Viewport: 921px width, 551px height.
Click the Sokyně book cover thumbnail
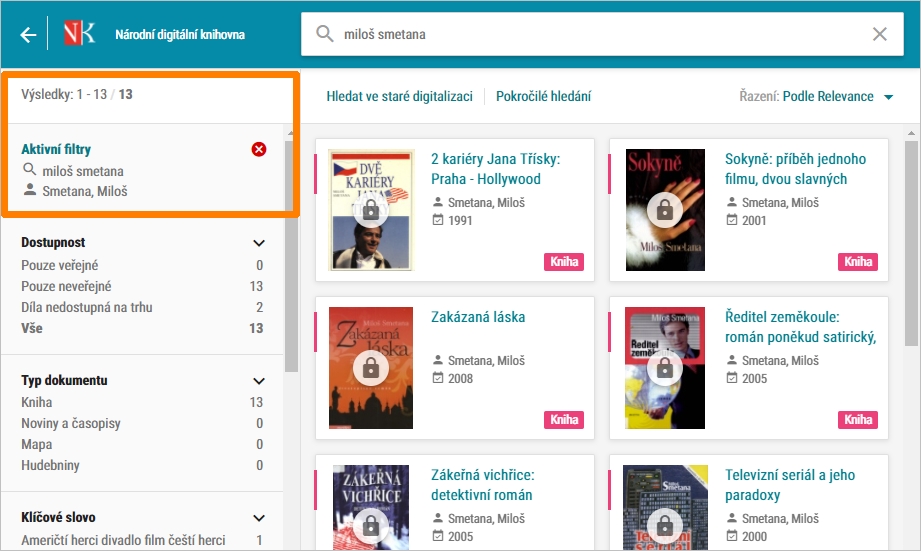tap(665, 210)
